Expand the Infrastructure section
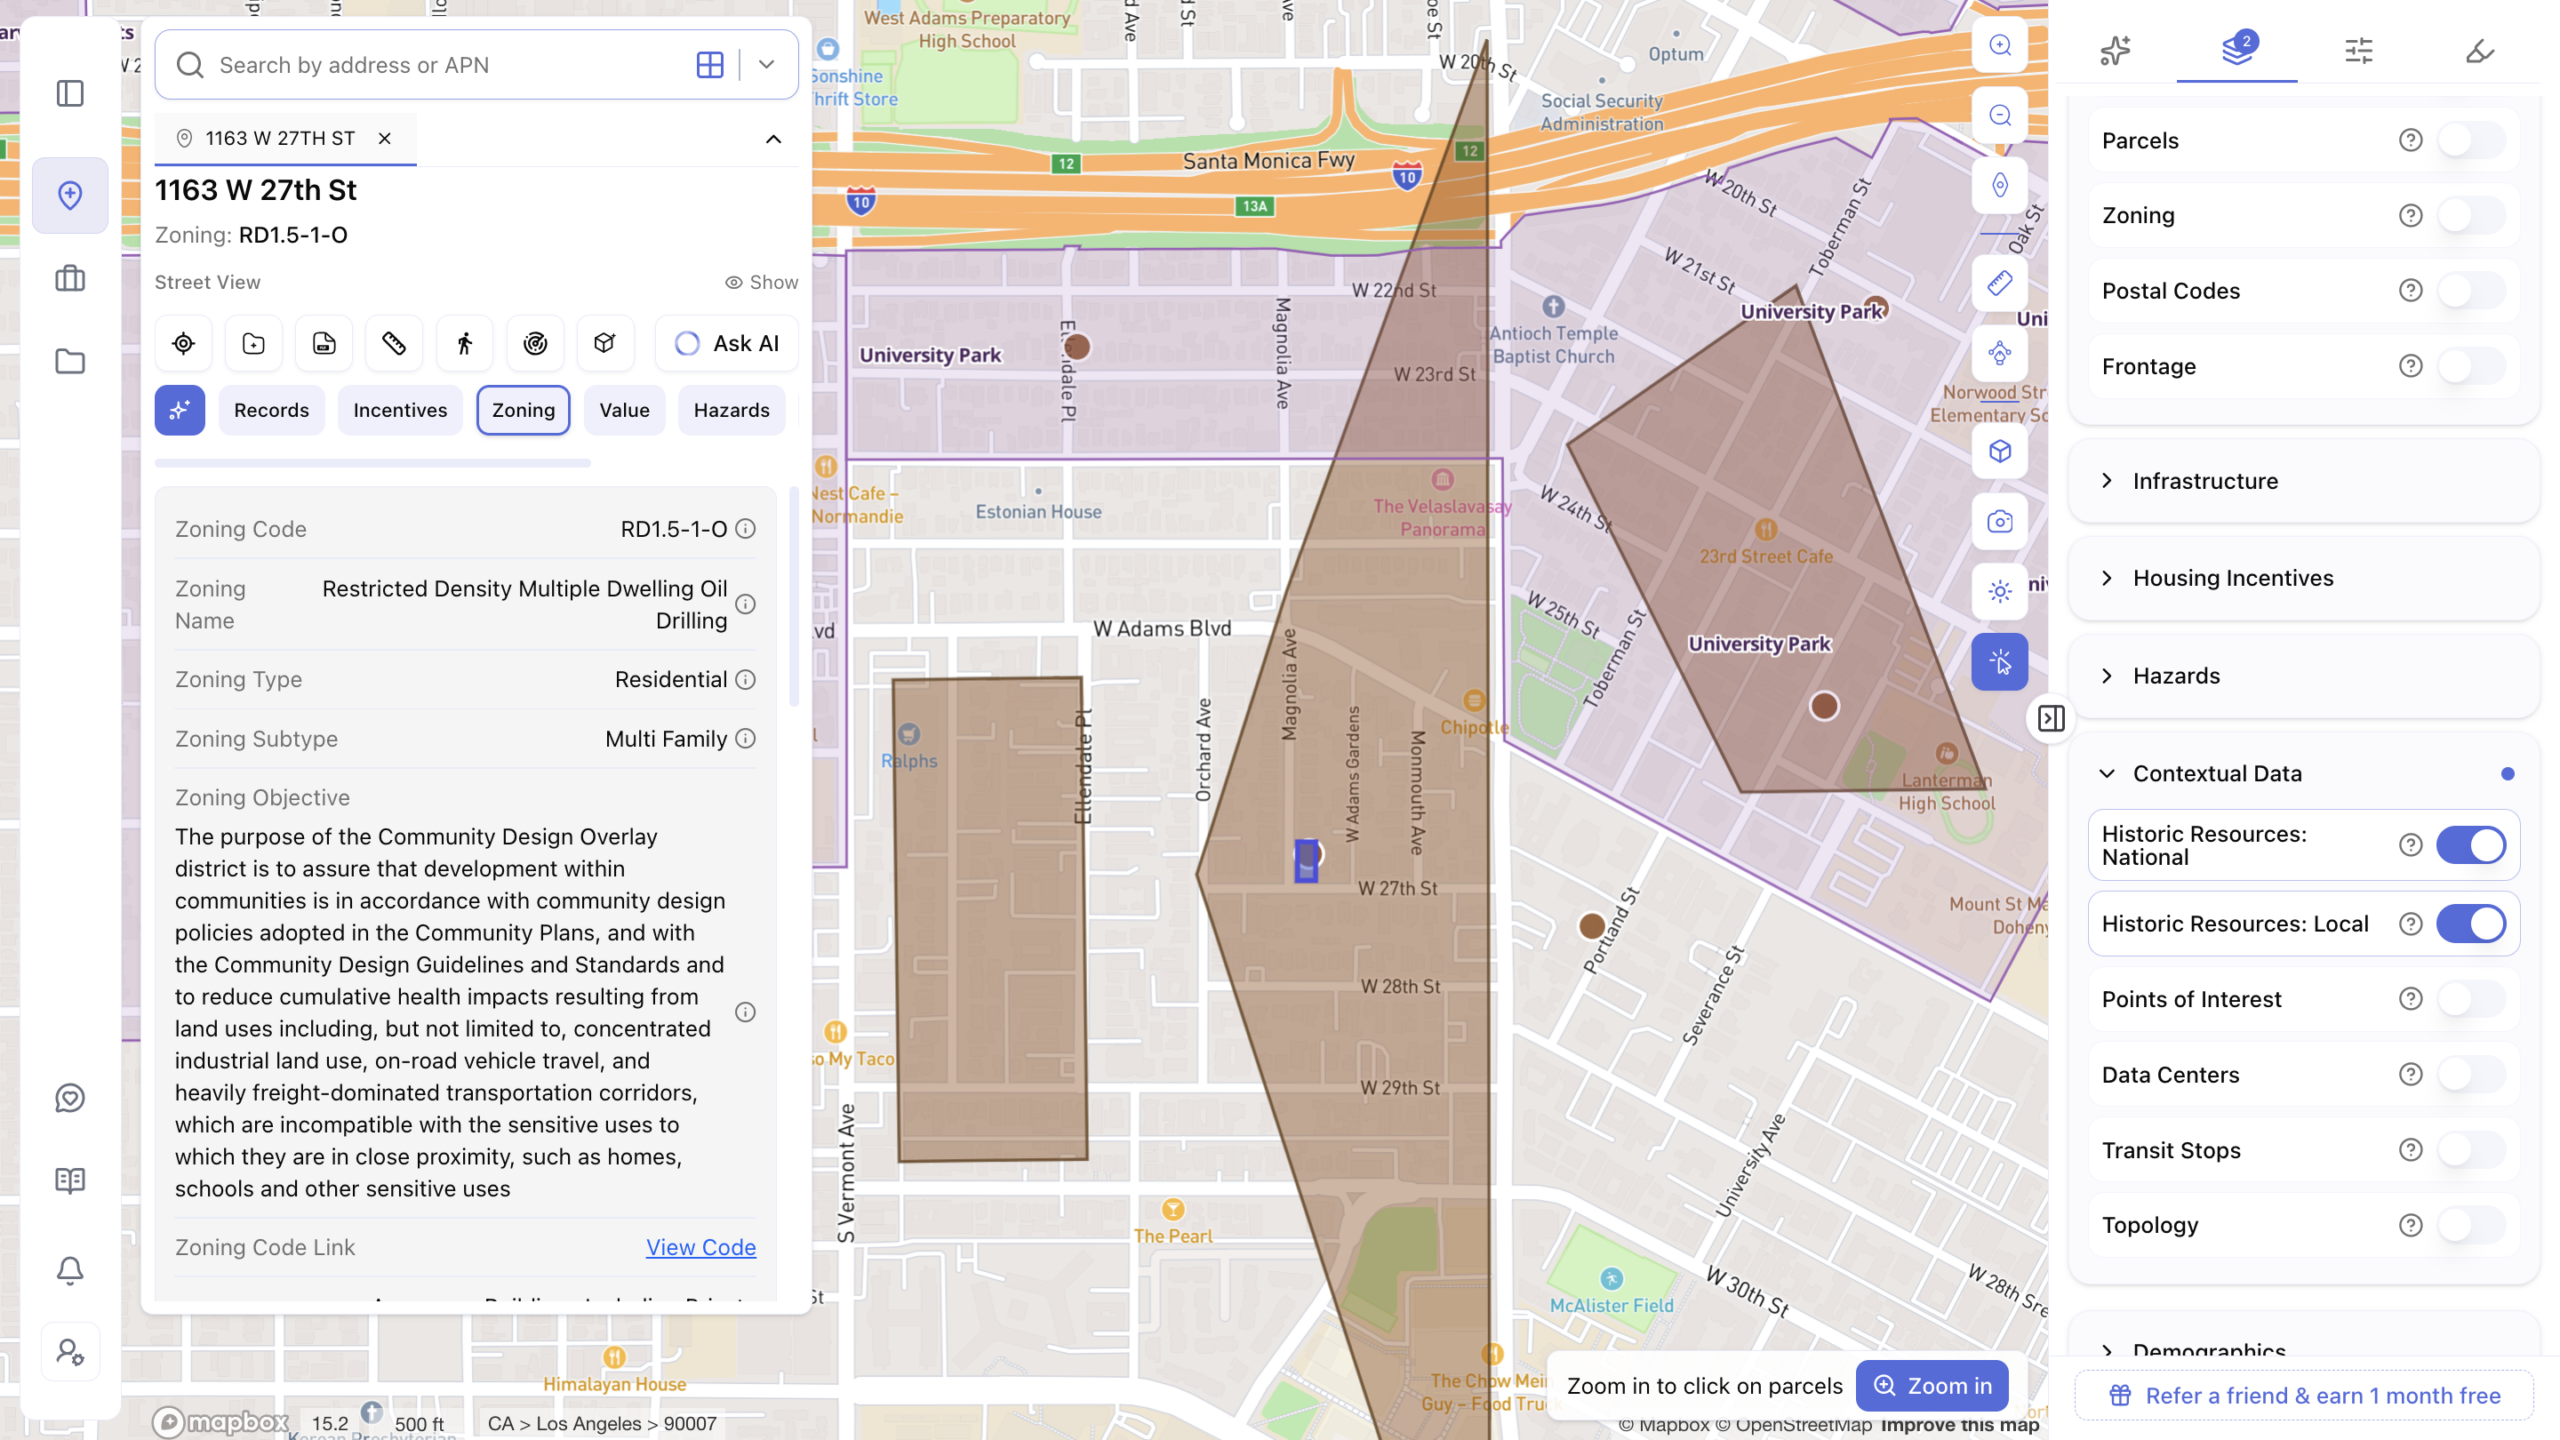 coord(2303,481)
